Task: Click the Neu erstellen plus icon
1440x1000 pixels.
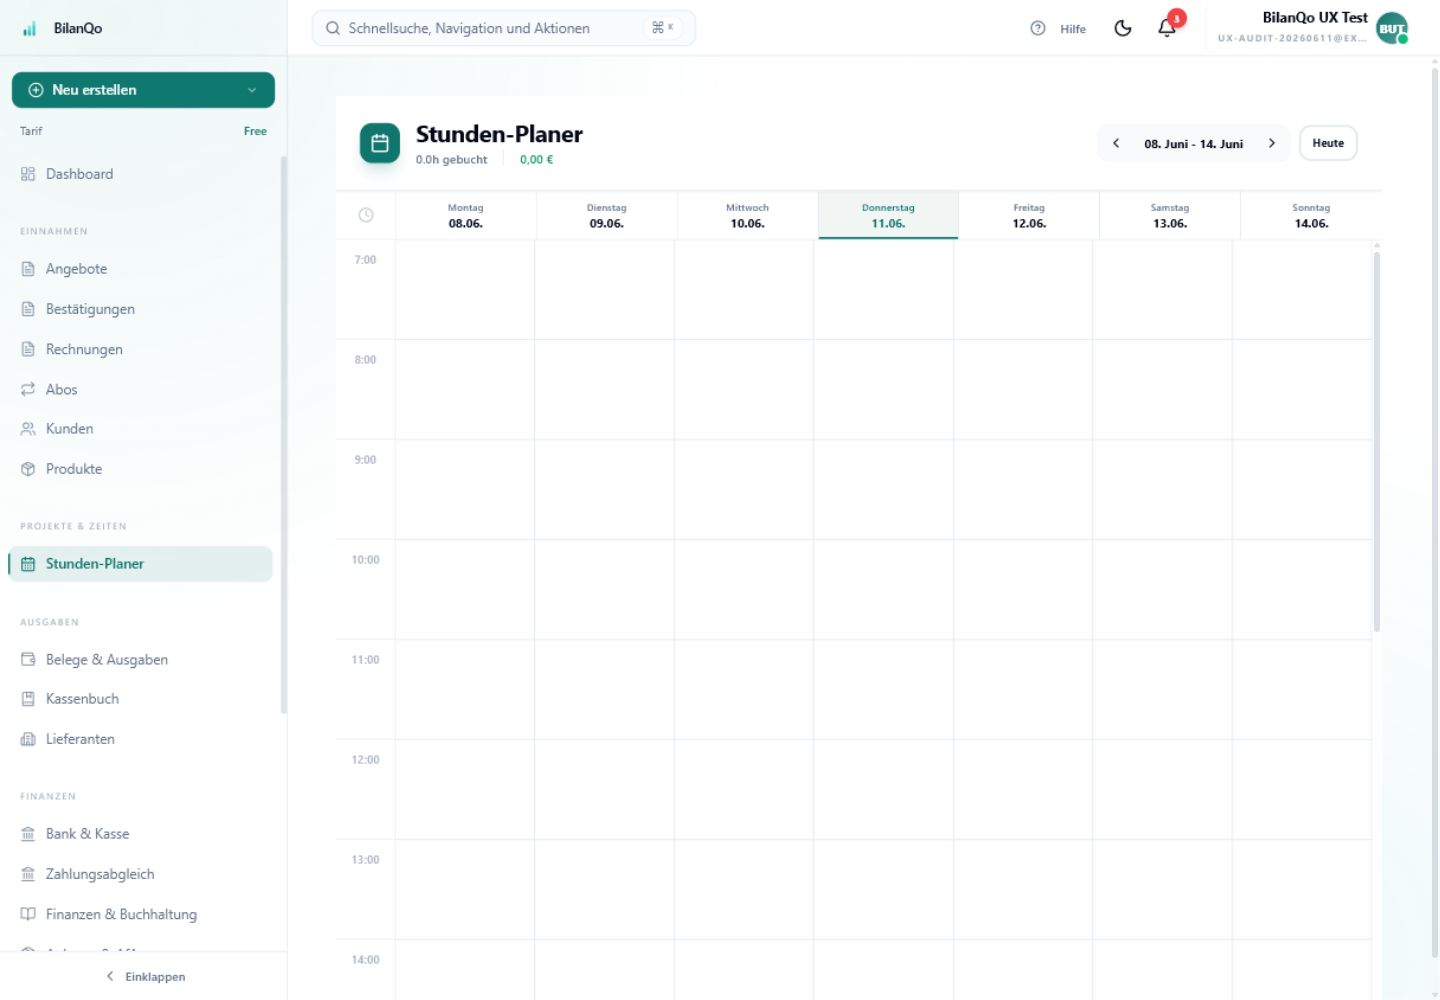Action: tap(36, 90)
